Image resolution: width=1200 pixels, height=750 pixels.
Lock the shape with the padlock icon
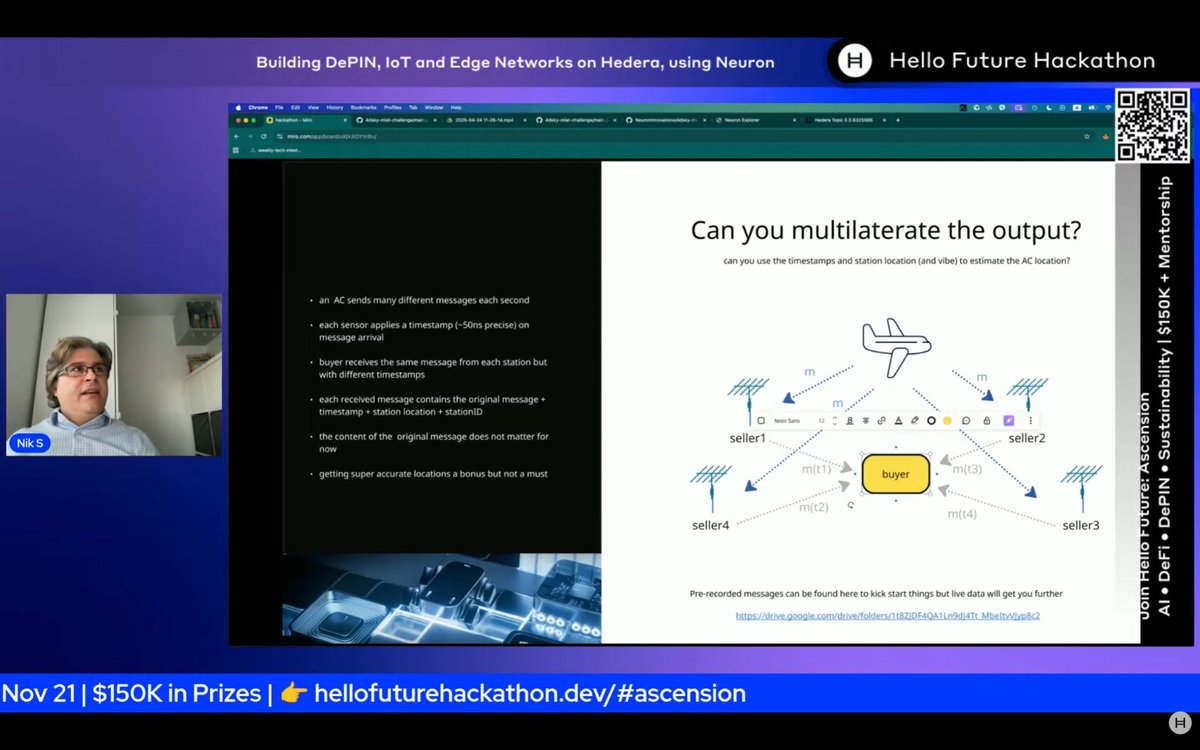[987, 421]
